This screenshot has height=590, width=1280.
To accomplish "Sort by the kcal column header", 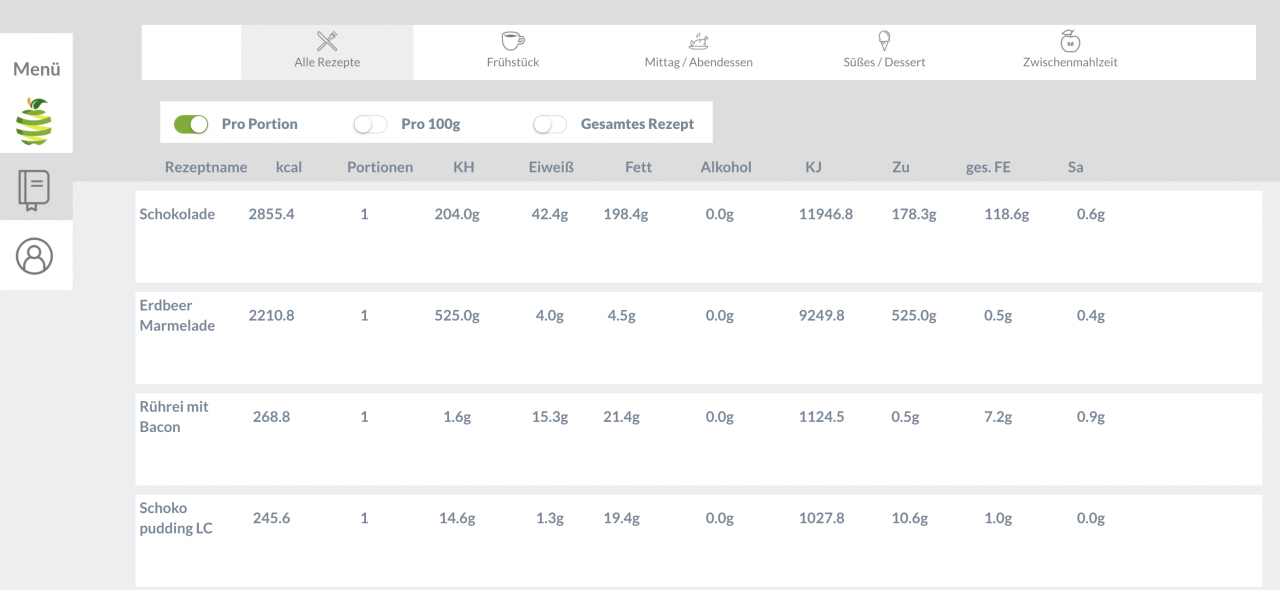I will pyautogui.click(x=288, y=168).
